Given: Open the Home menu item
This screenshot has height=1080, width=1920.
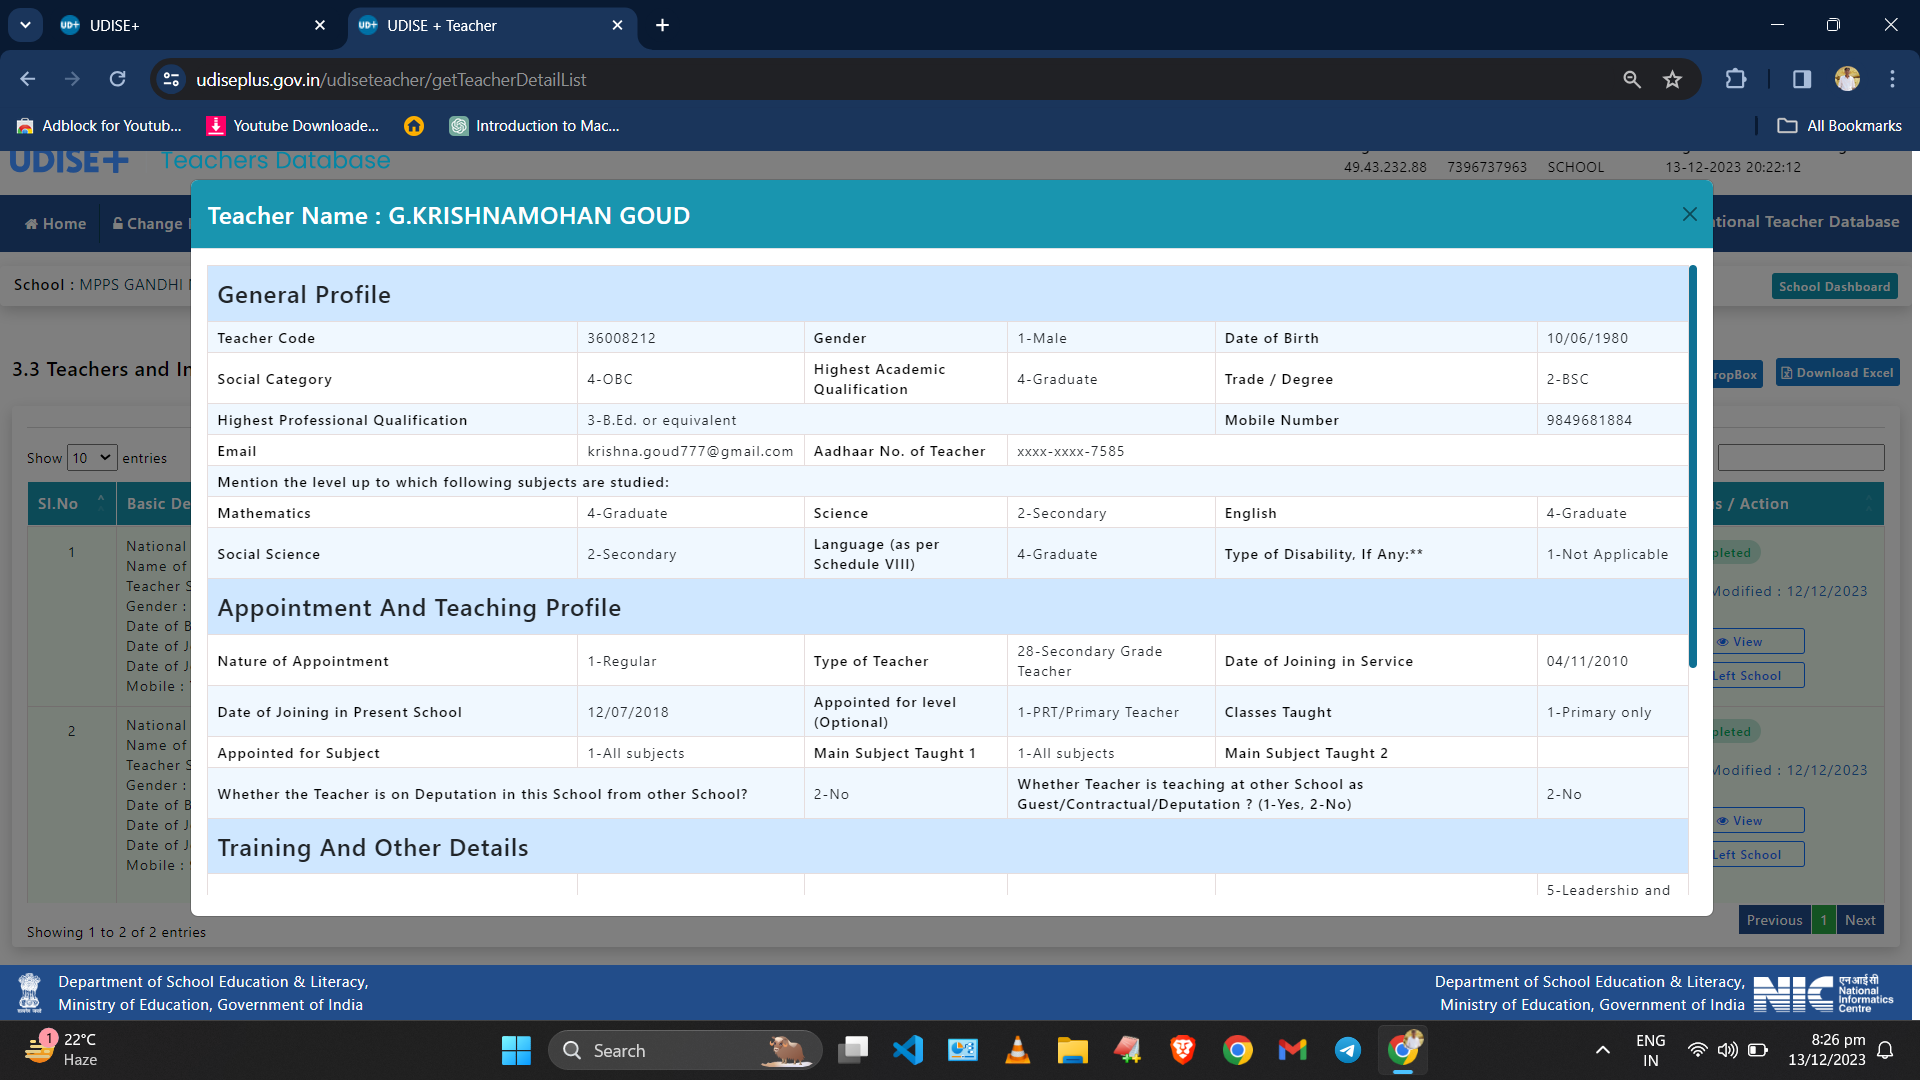Looking at the screenshot, I should coord(56,224).
